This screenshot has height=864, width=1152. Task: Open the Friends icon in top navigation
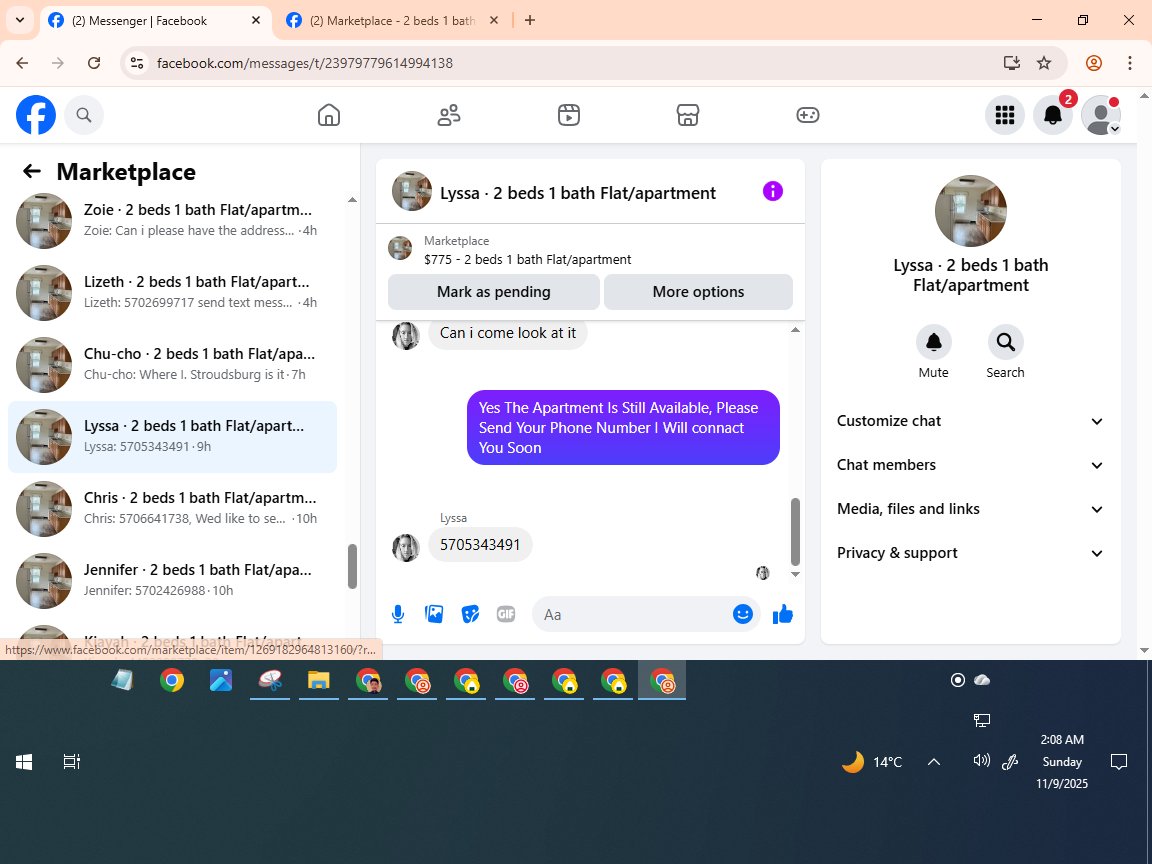(x=449, y=115)
